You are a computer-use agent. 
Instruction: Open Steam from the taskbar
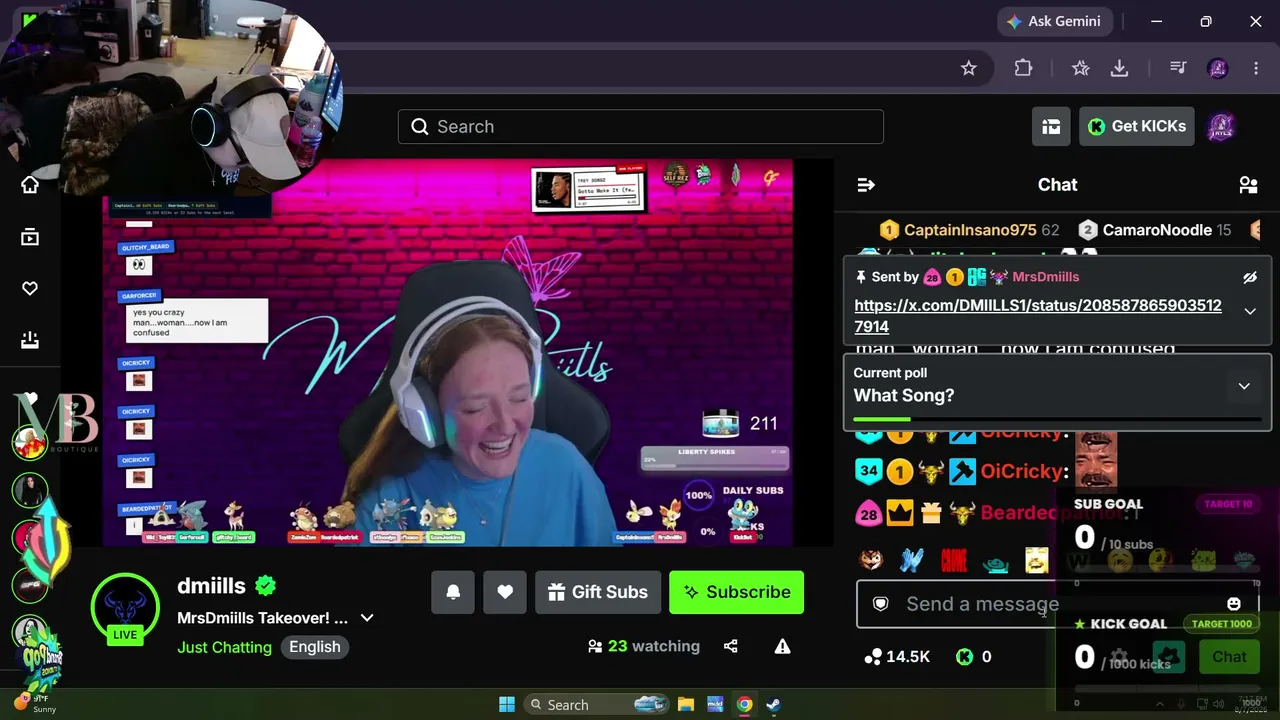point(773,705)
